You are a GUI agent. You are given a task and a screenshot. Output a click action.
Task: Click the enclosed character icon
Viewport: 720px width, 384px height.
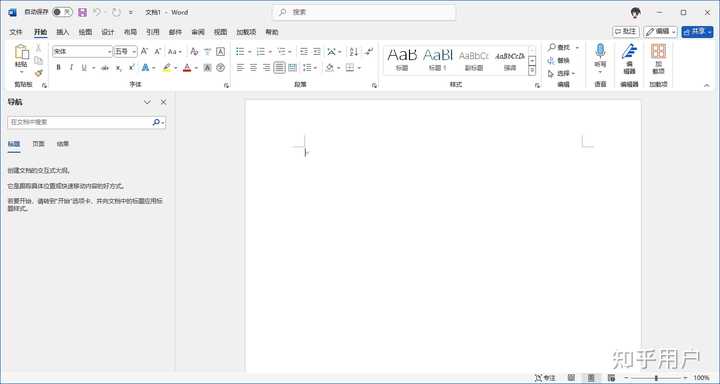(x=220, y=68)
